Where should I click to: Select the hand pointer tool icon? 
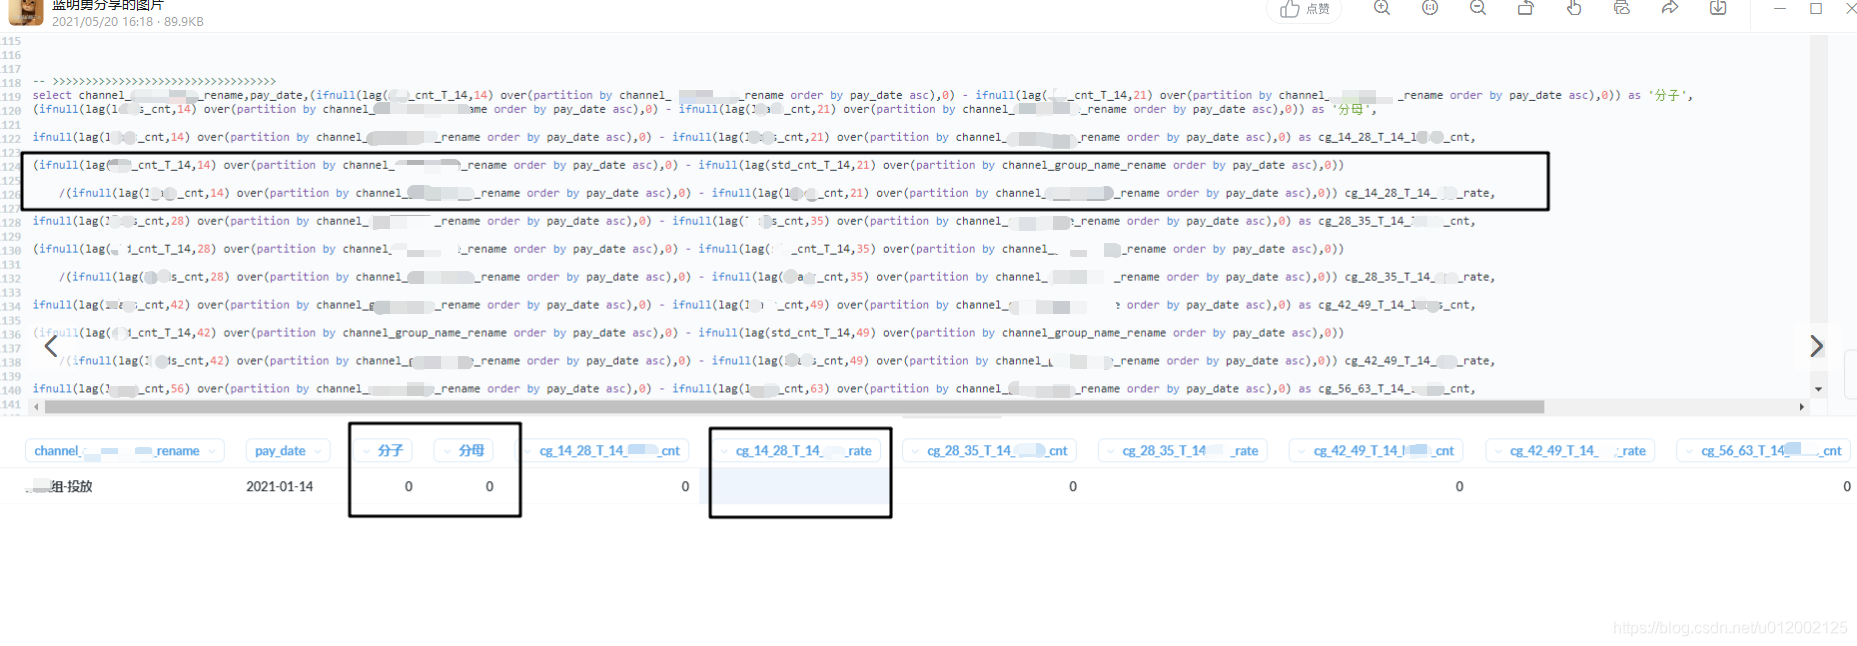[1574, 8]
